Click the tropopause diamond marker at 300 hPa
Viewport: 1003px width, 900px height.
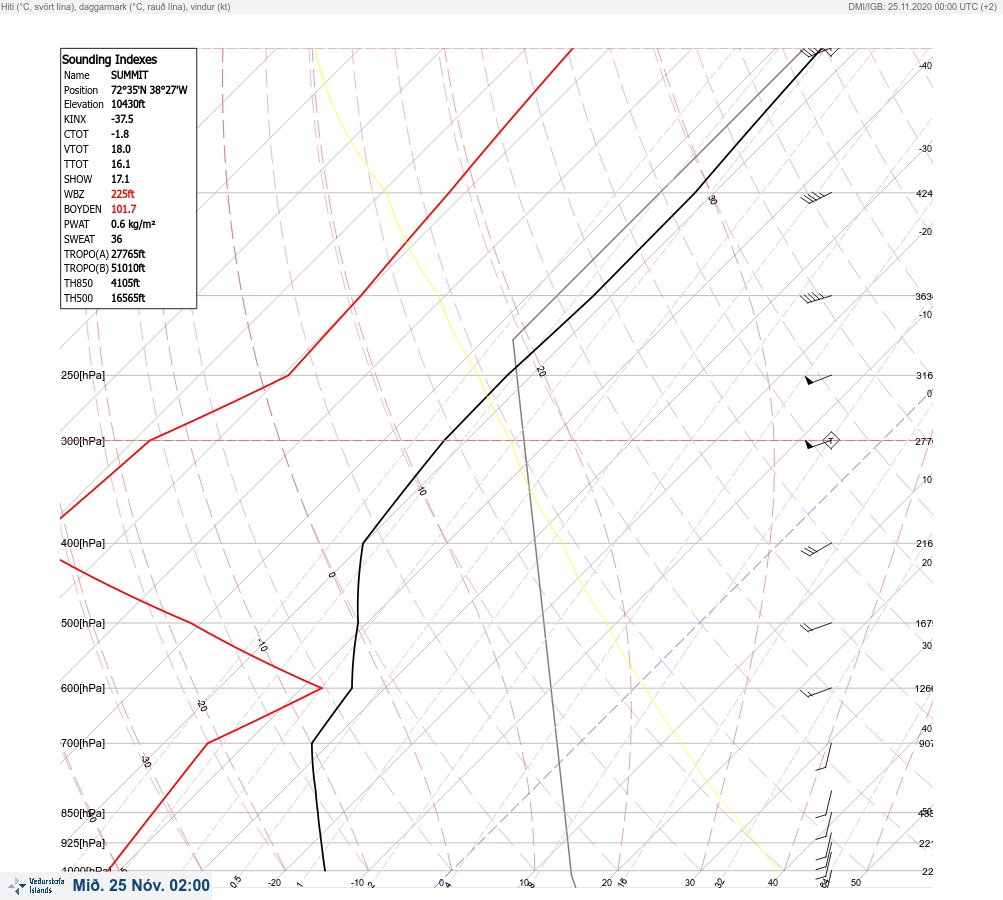coord(830,440)
